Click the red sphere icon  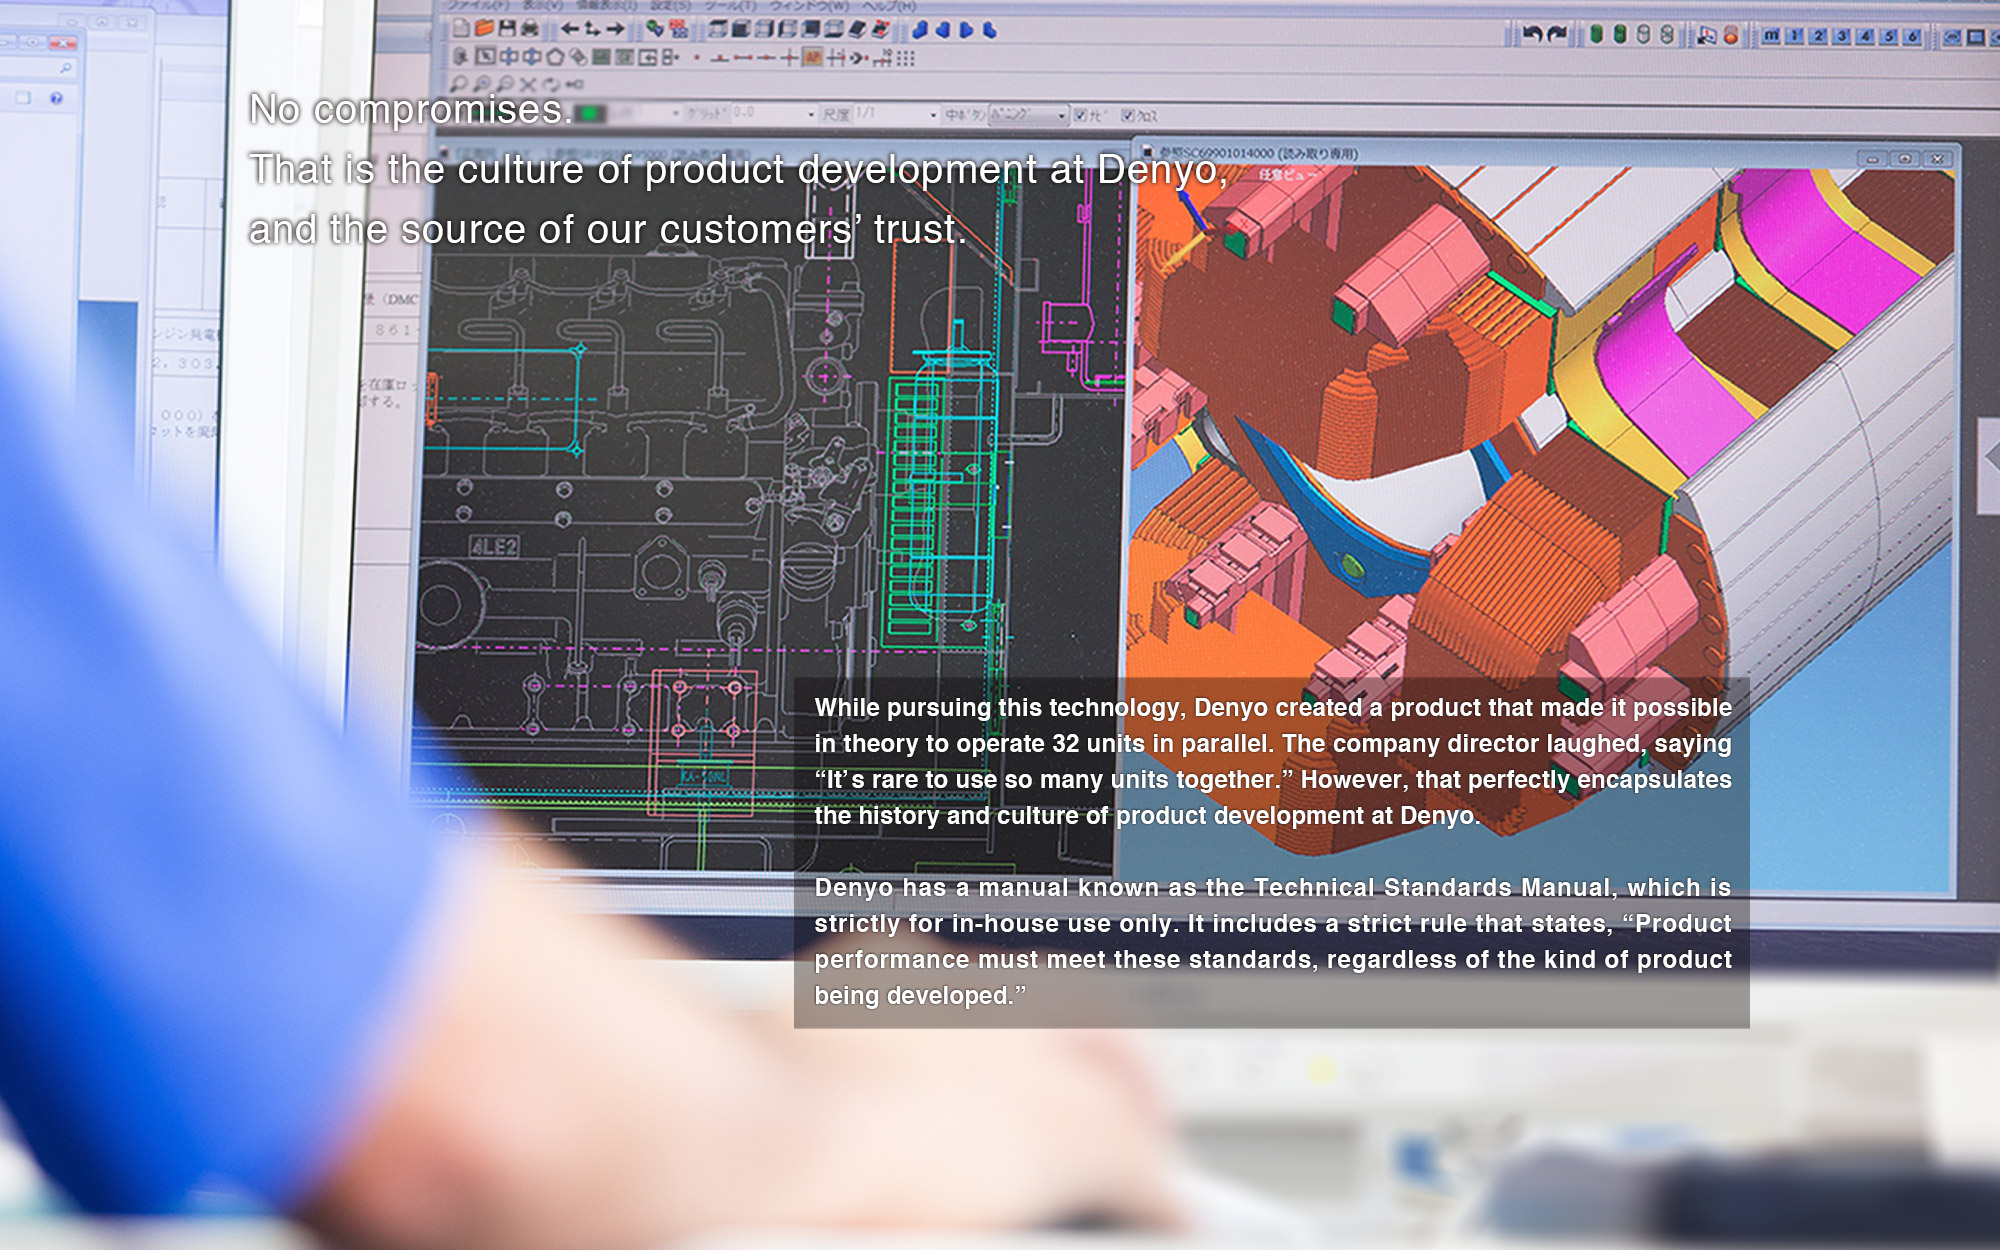(1731, 36)
